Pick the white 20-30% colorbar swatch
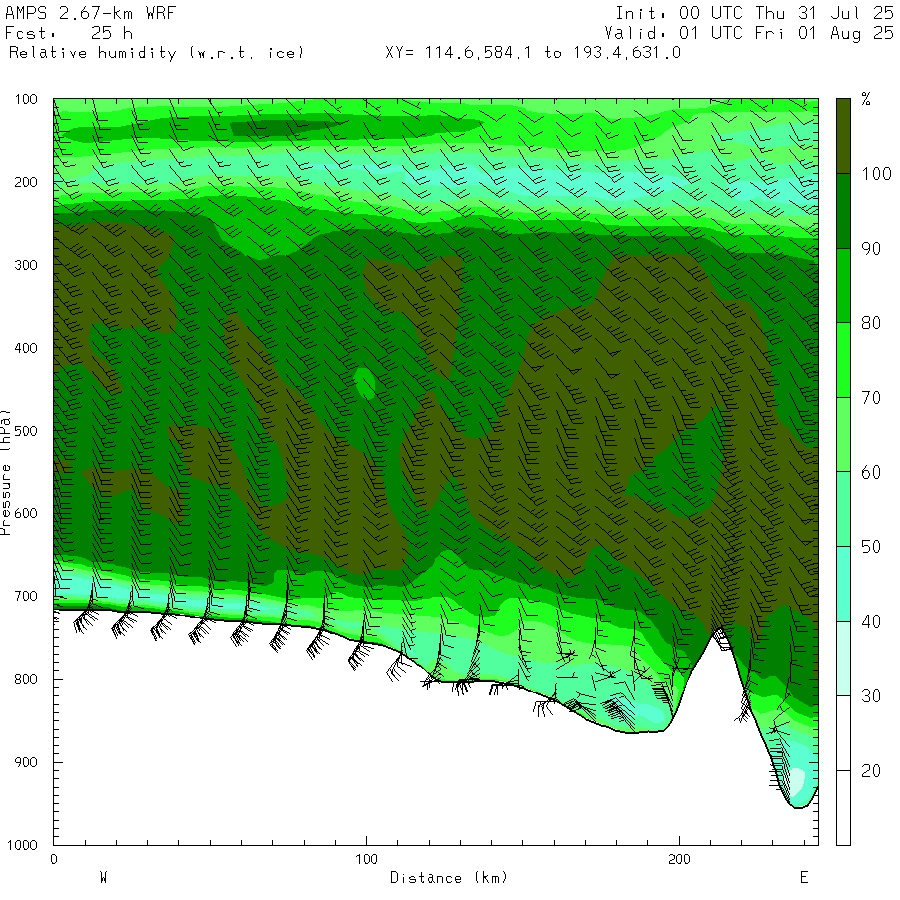The height and width of the screenshot is (900, 900). point(843,733)
